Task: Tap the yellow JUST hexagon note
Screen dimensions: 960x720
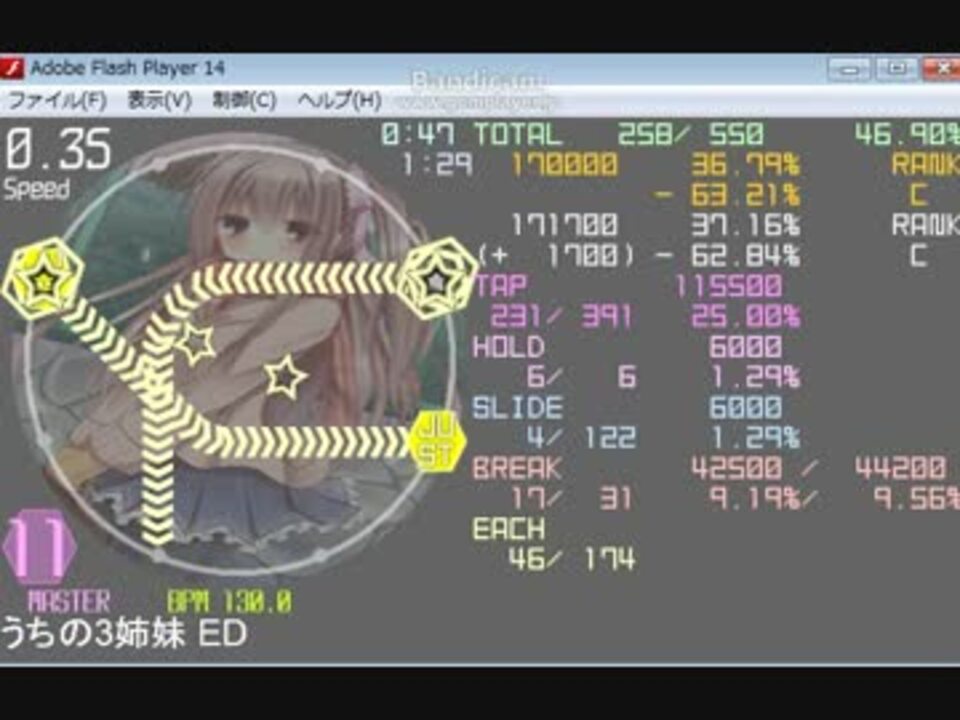Action: [437, 441]
